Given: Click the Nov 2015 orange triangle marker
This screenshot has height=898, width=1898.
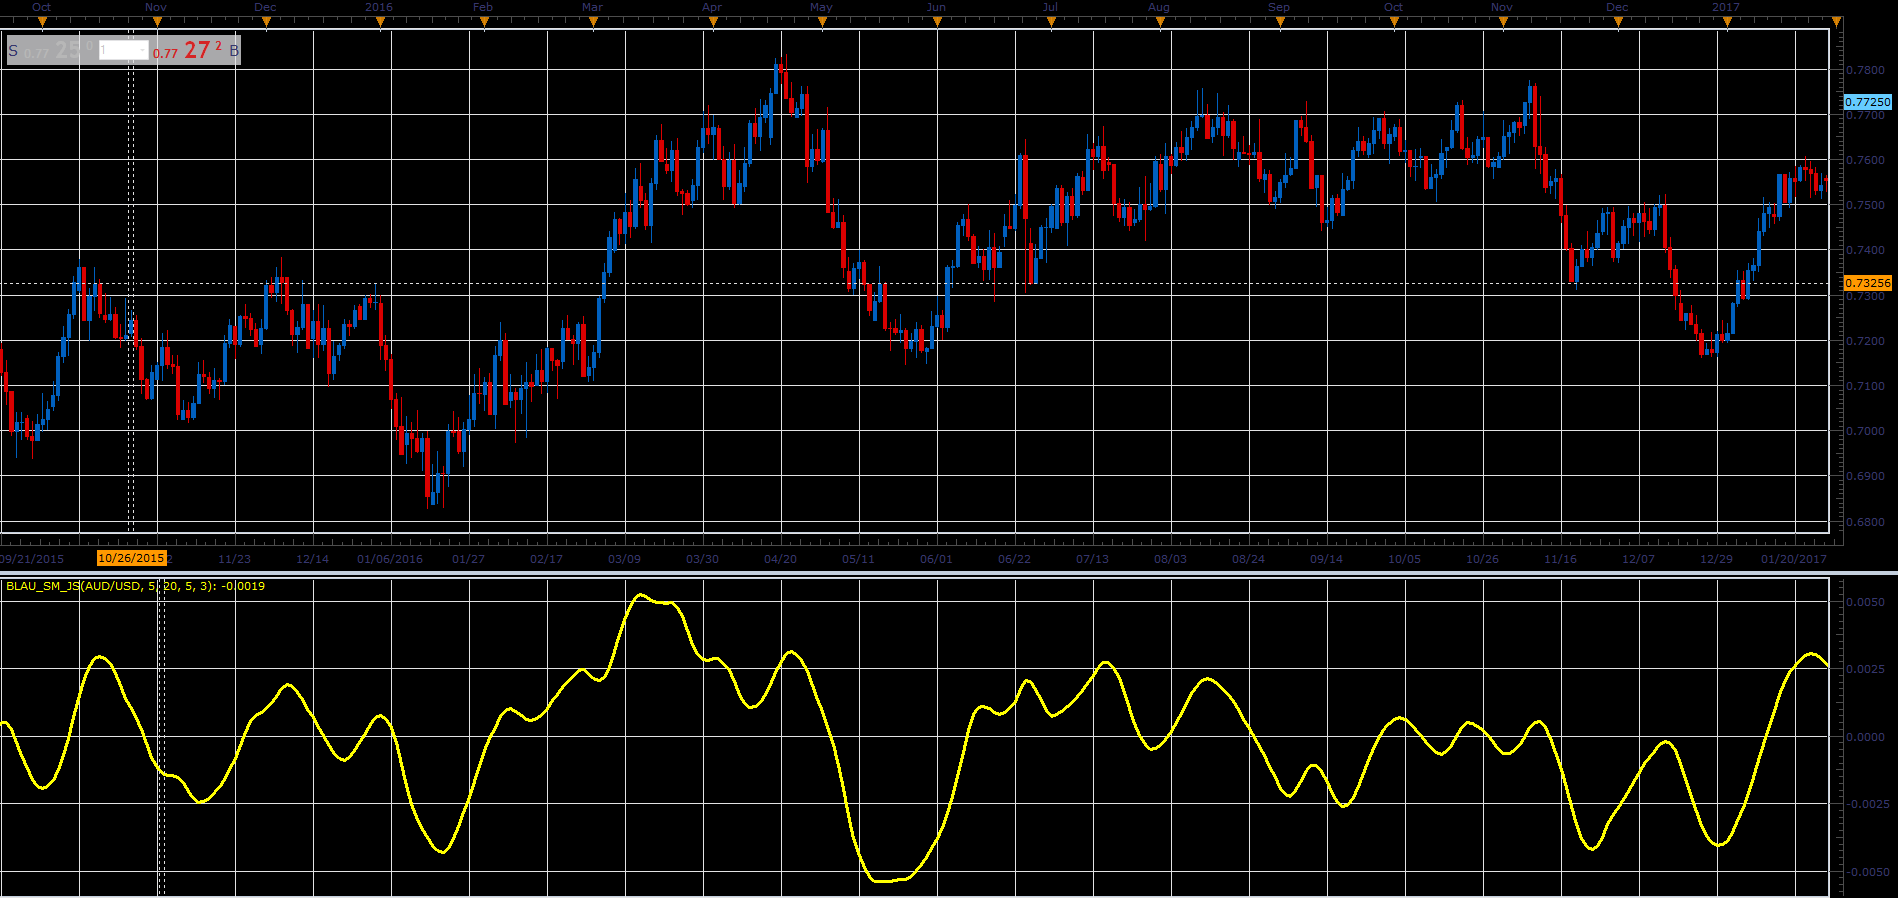Looking at the screenshot, I should pyautogui.click(x=156, y=22).
